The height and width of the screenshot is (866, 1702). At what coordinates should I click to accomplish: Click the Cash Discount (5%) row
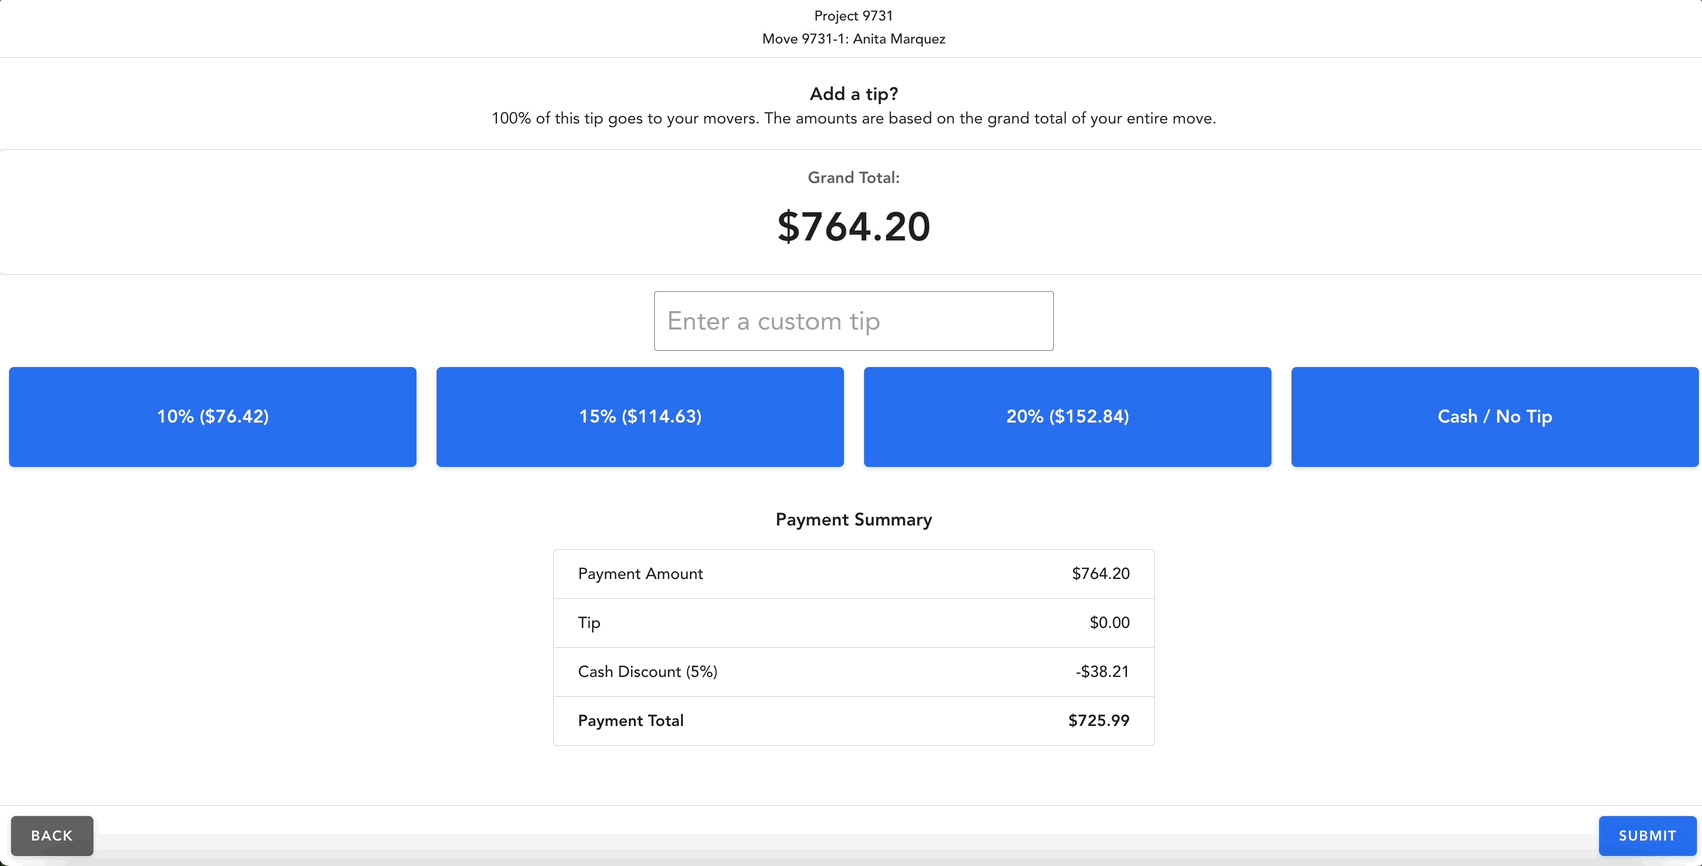point(853,671)
